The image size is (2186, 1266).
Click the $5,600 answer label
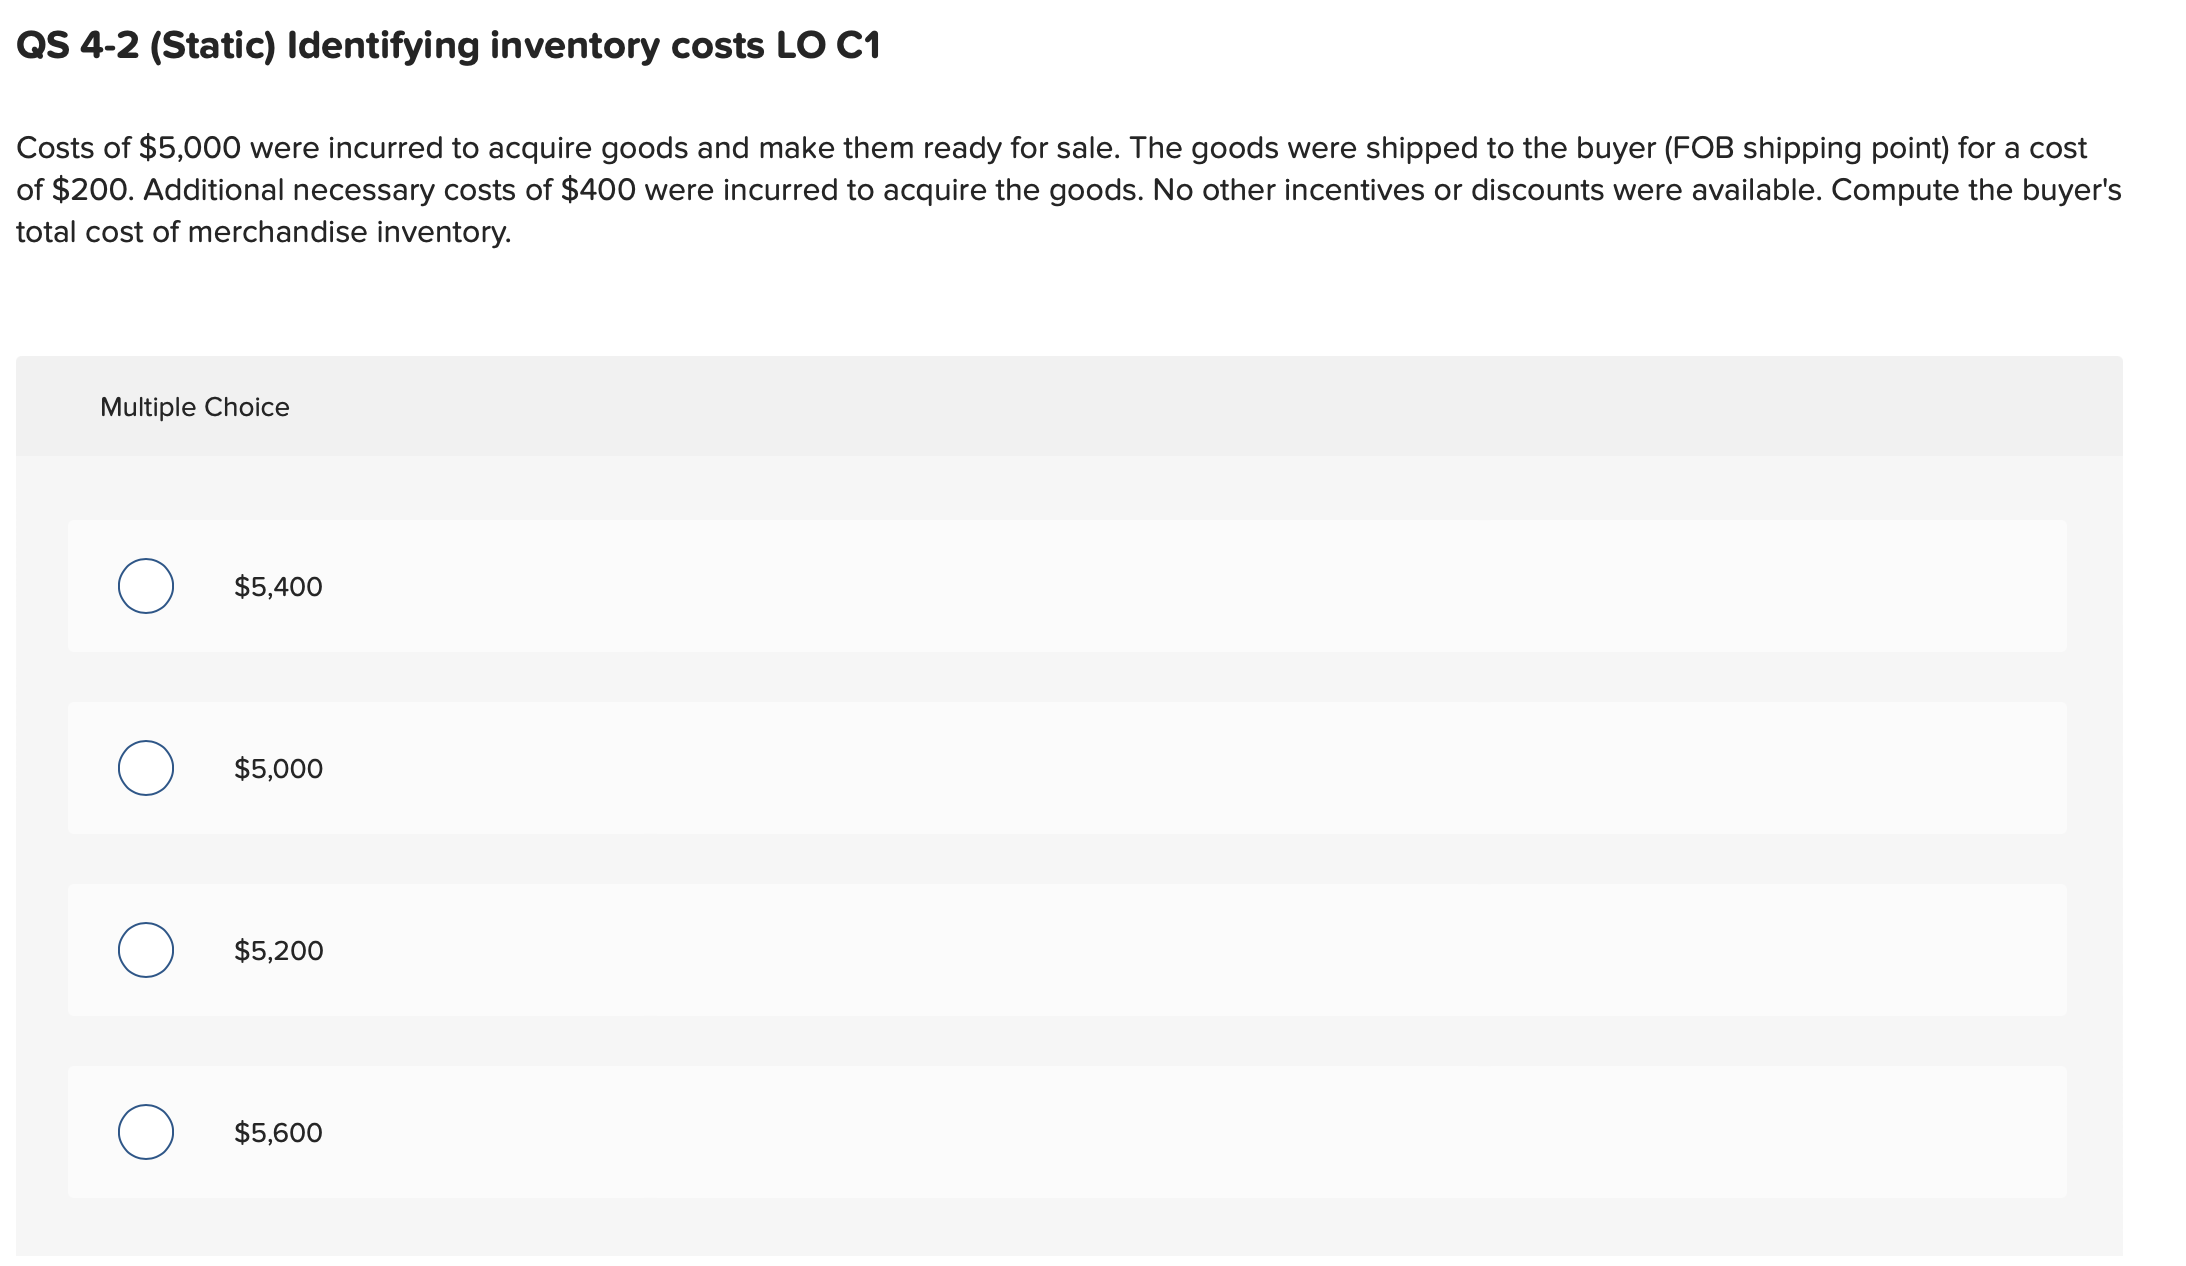pos(277,1132)
